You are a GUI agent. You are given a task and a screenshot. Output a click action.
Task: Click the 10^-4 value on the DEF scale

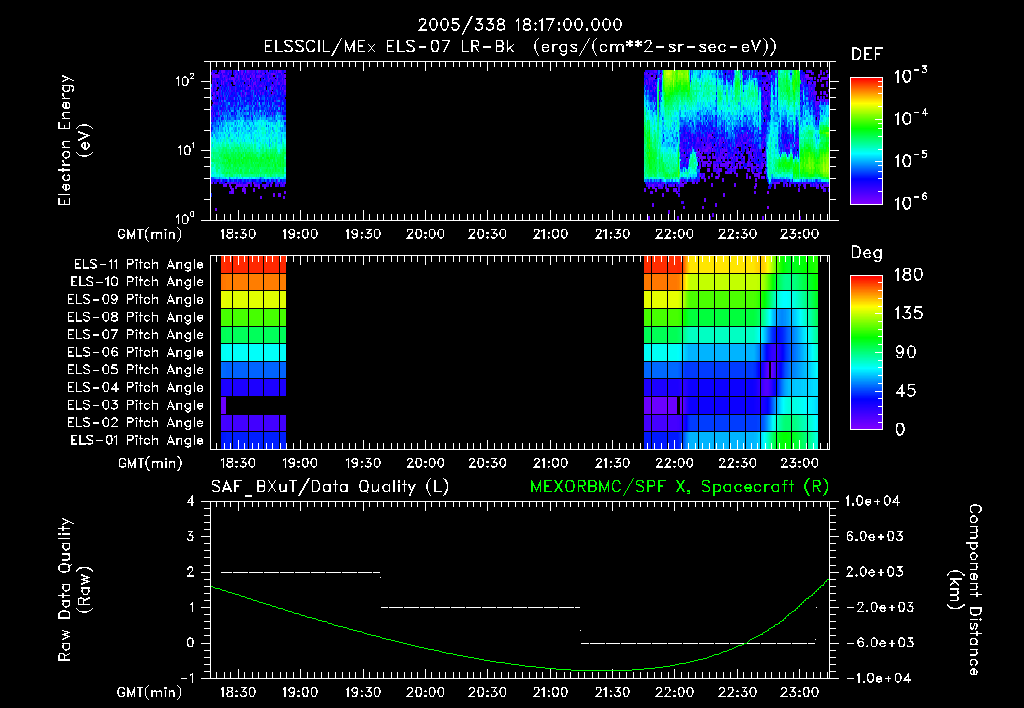tap(911, 118)
